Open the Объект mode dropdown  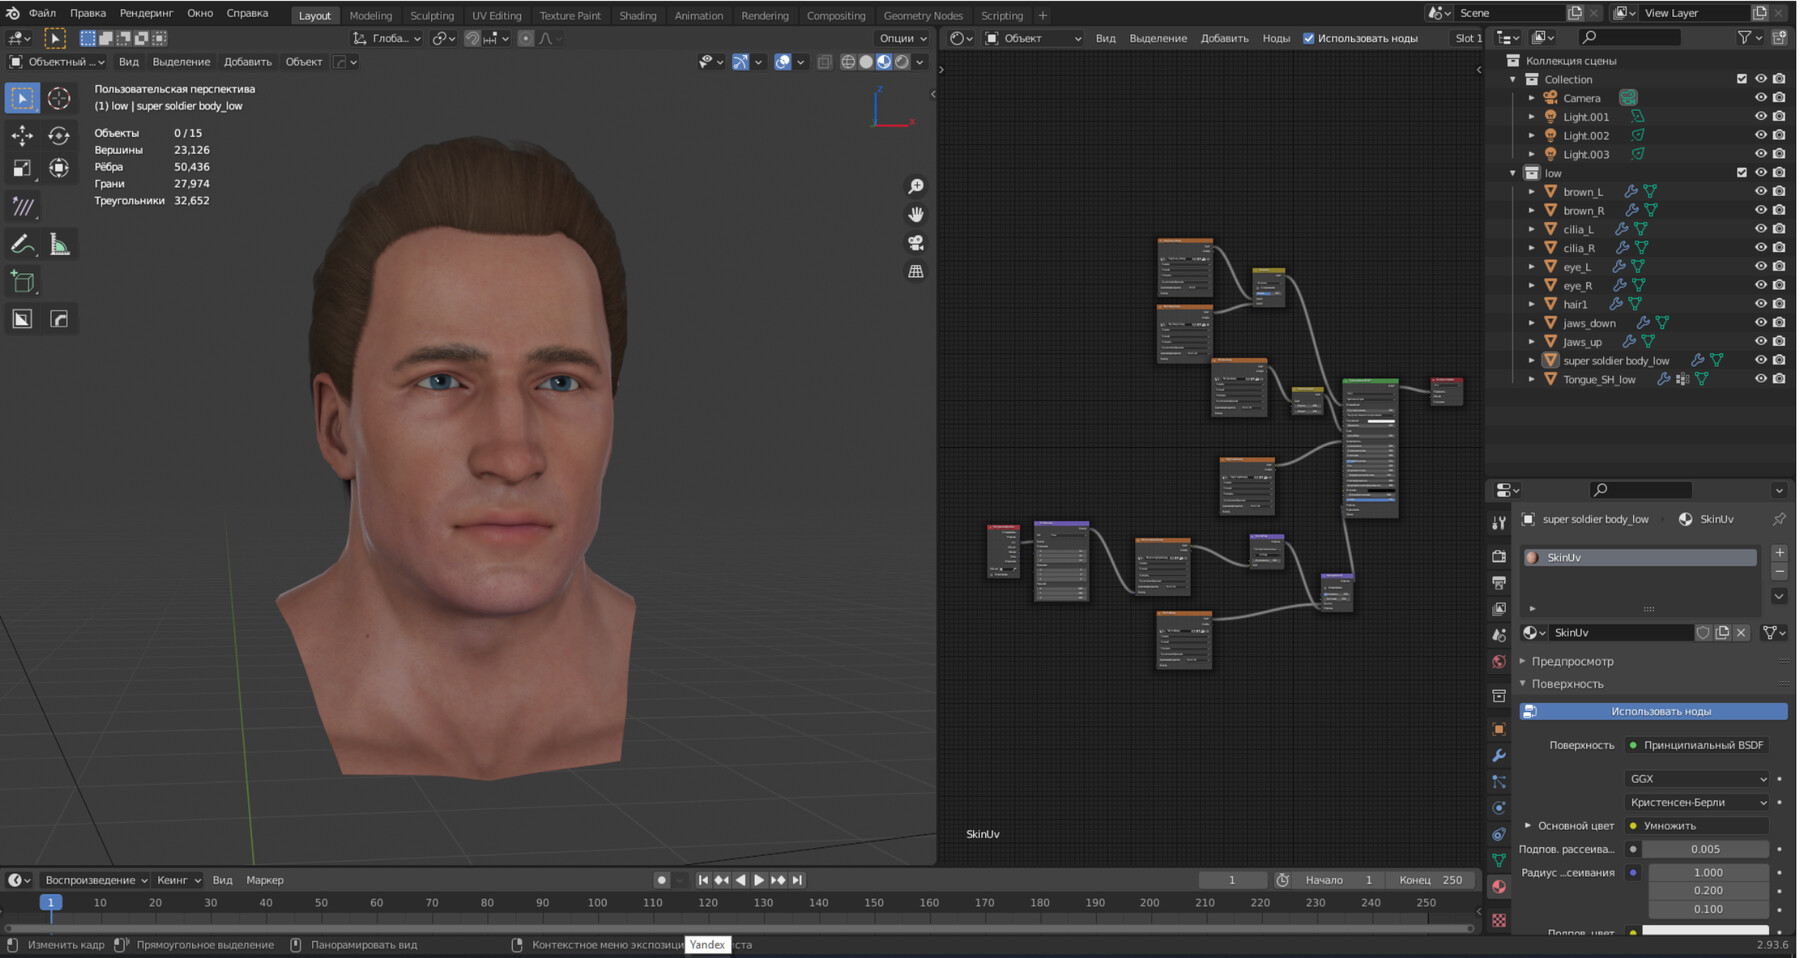[1035, 37]
